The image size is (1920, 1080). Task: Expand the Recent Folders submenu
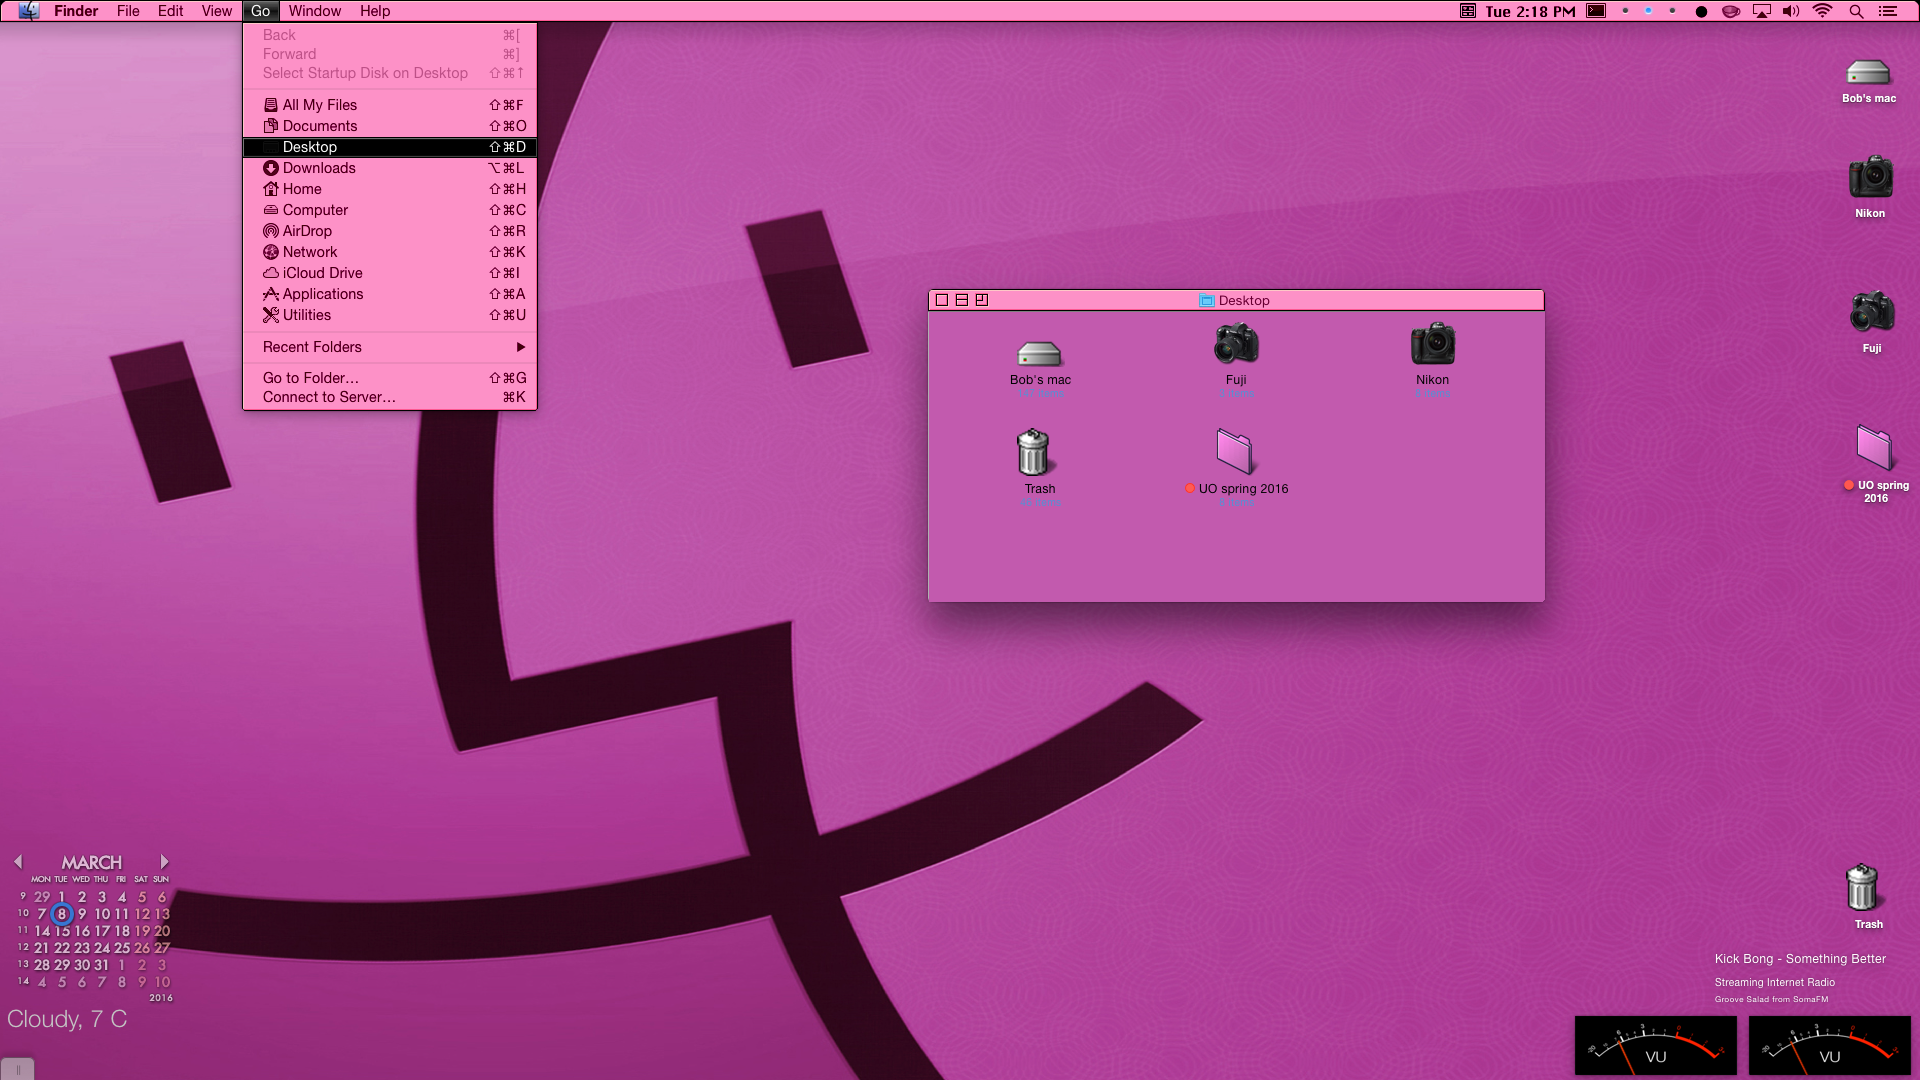[x=390, y=347]
